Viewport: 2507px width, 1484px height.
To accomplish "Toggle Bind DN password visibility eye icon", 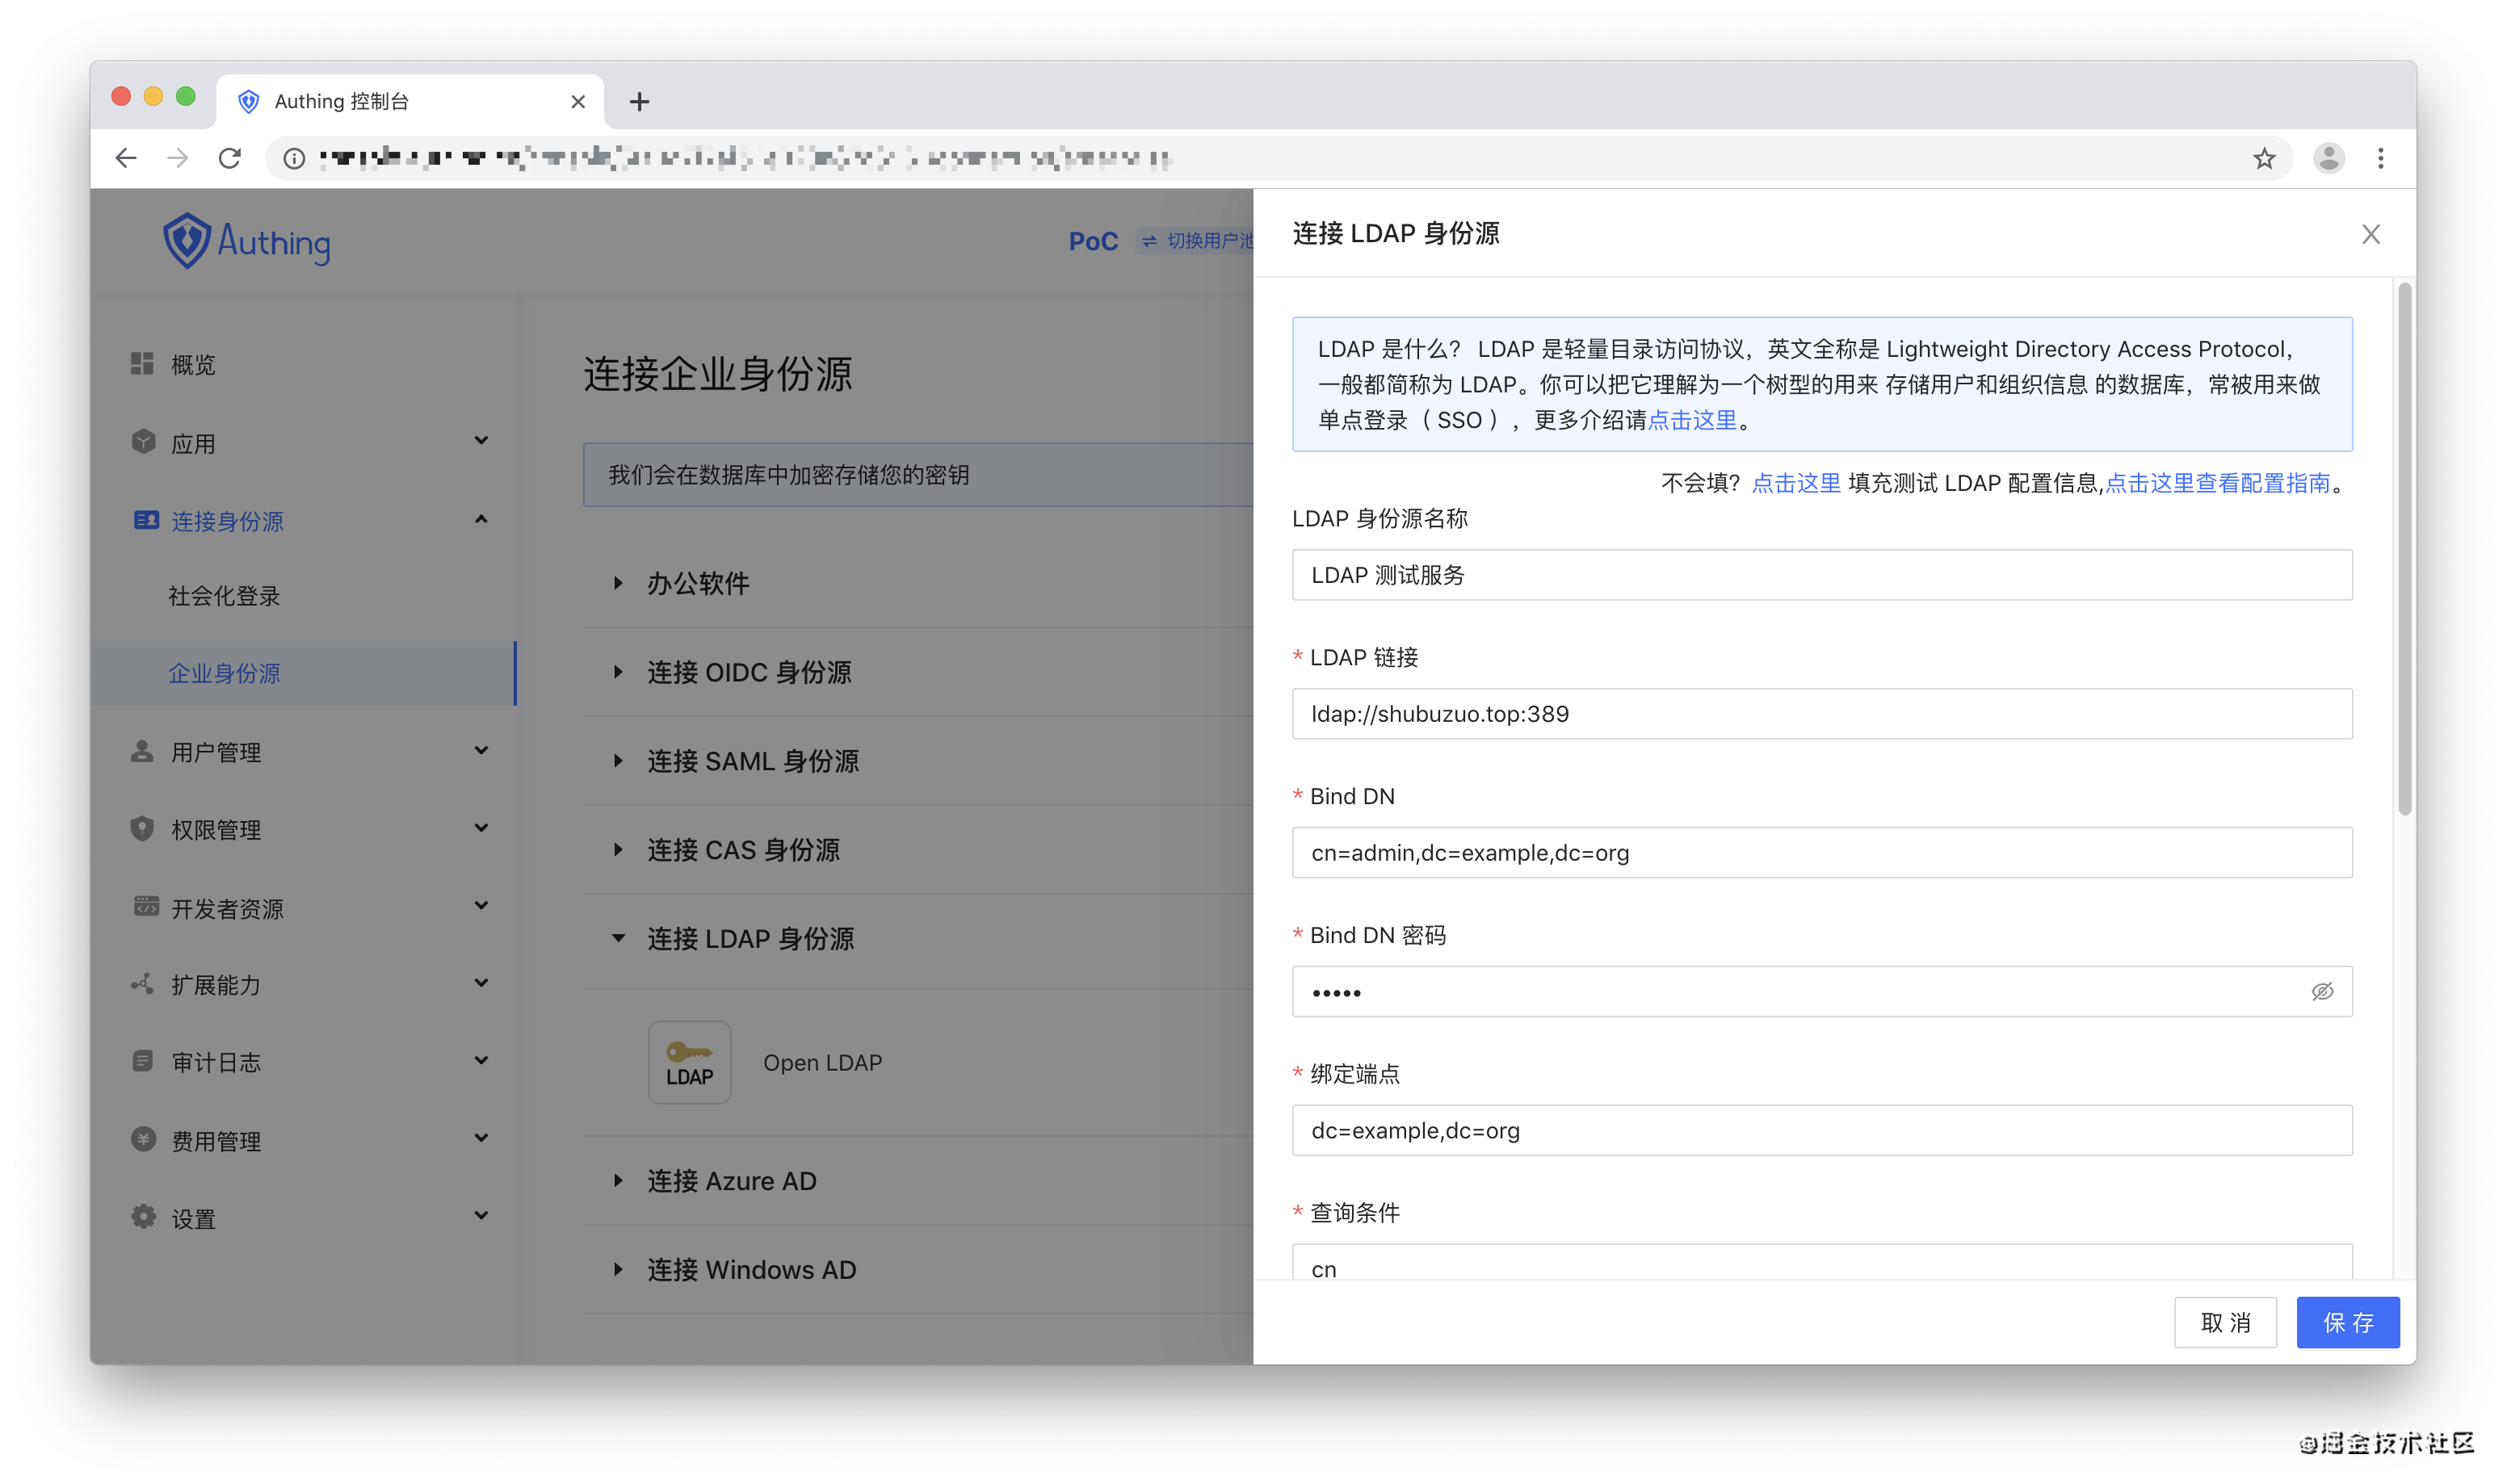I will (2322, 991).
